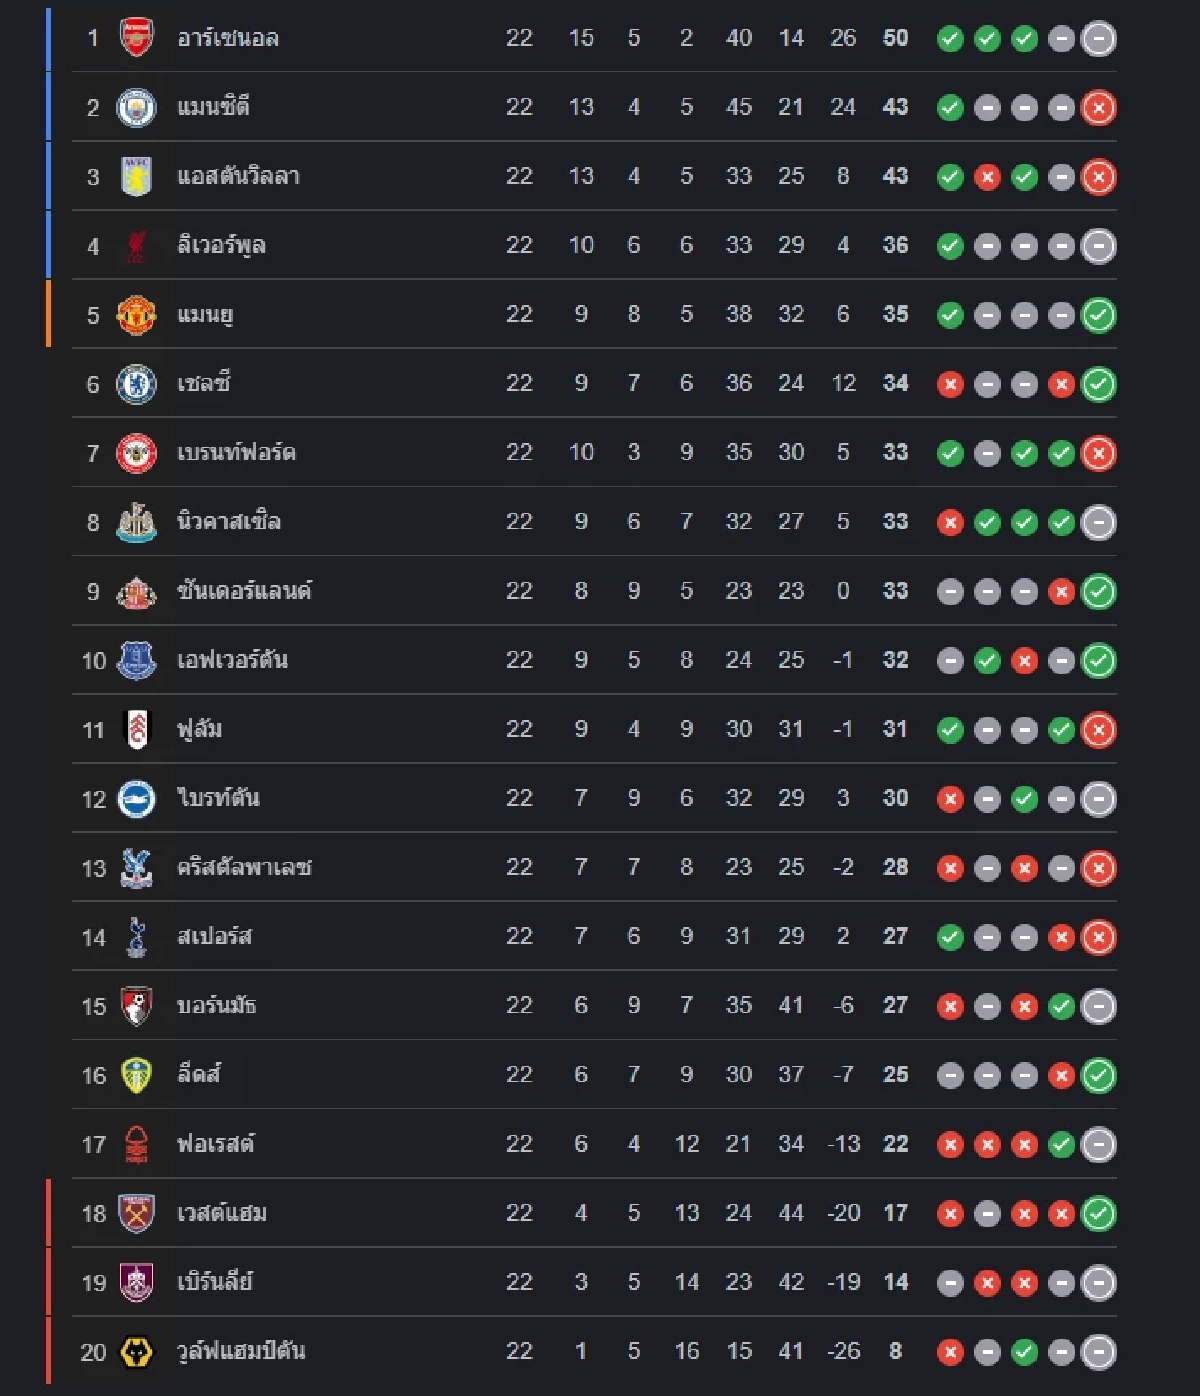Select the Tottenham Spurs crest

point(136,937)
